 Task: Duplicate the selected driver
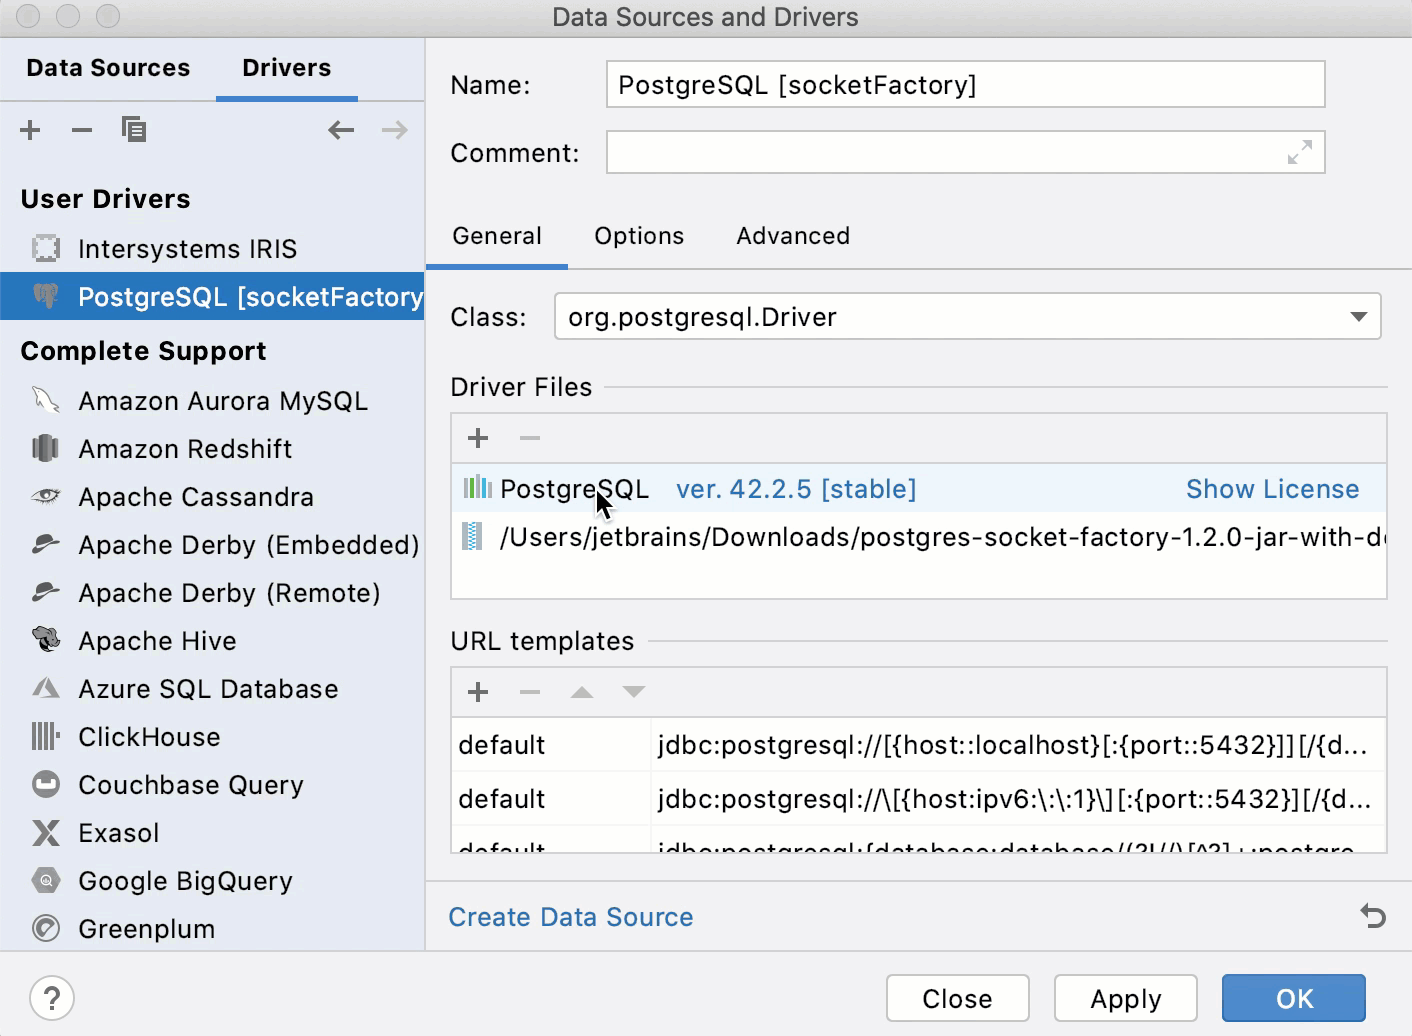tap(134, 129)
